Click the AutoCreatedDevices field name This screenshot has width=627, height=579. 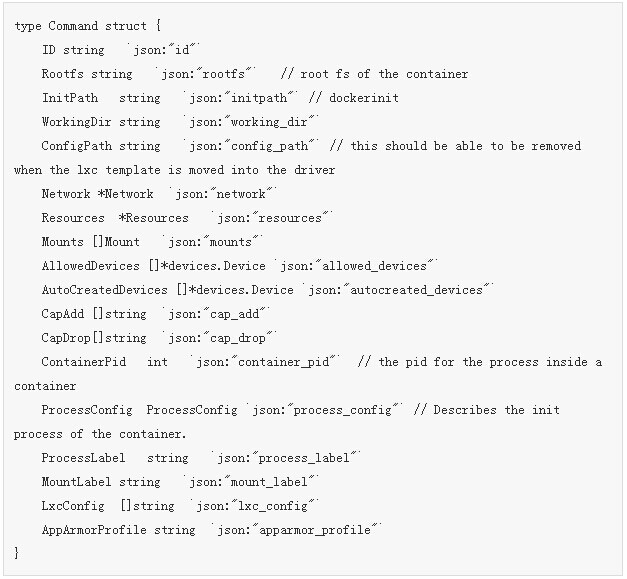[104, 289]
